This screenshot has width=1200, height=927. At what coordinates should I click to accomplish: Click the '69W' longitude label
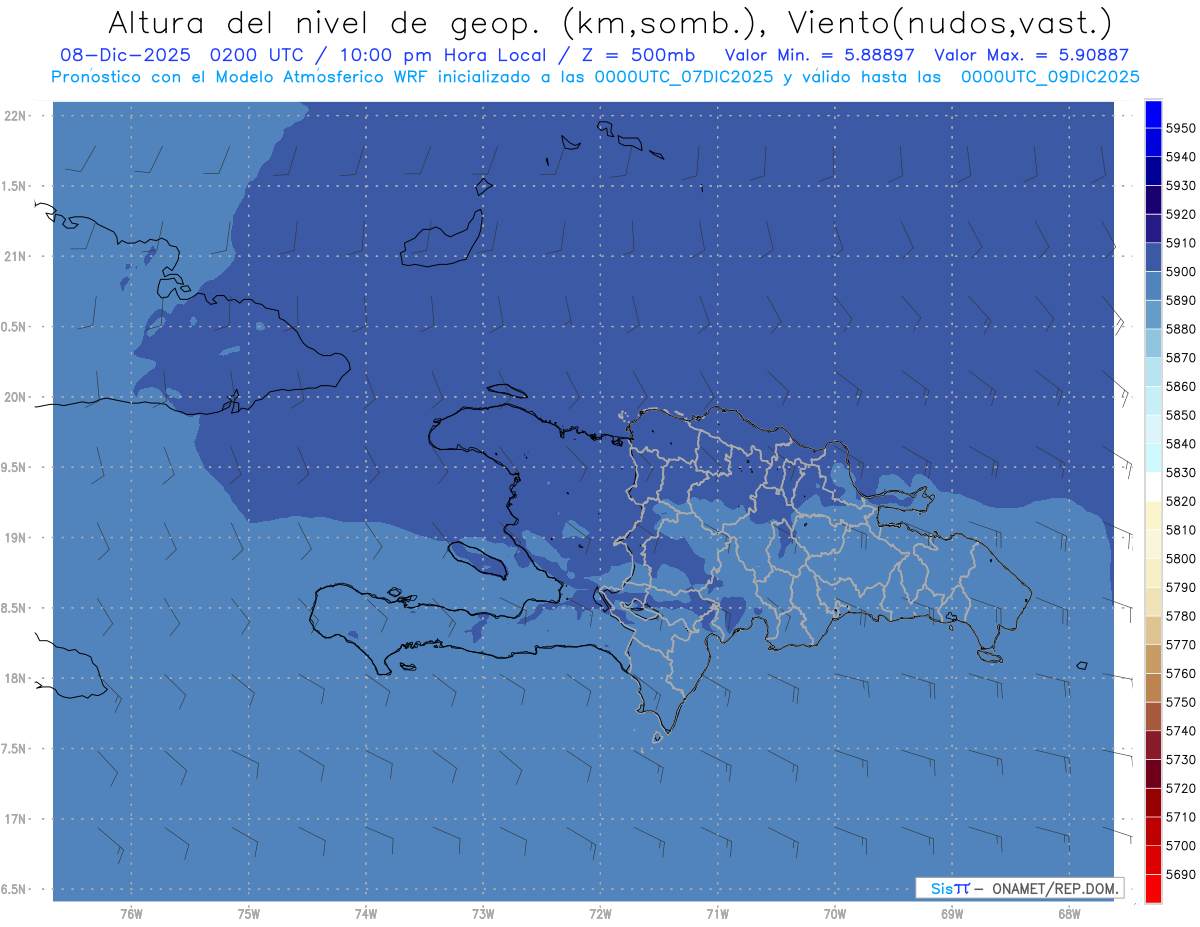tap(952, 914)
